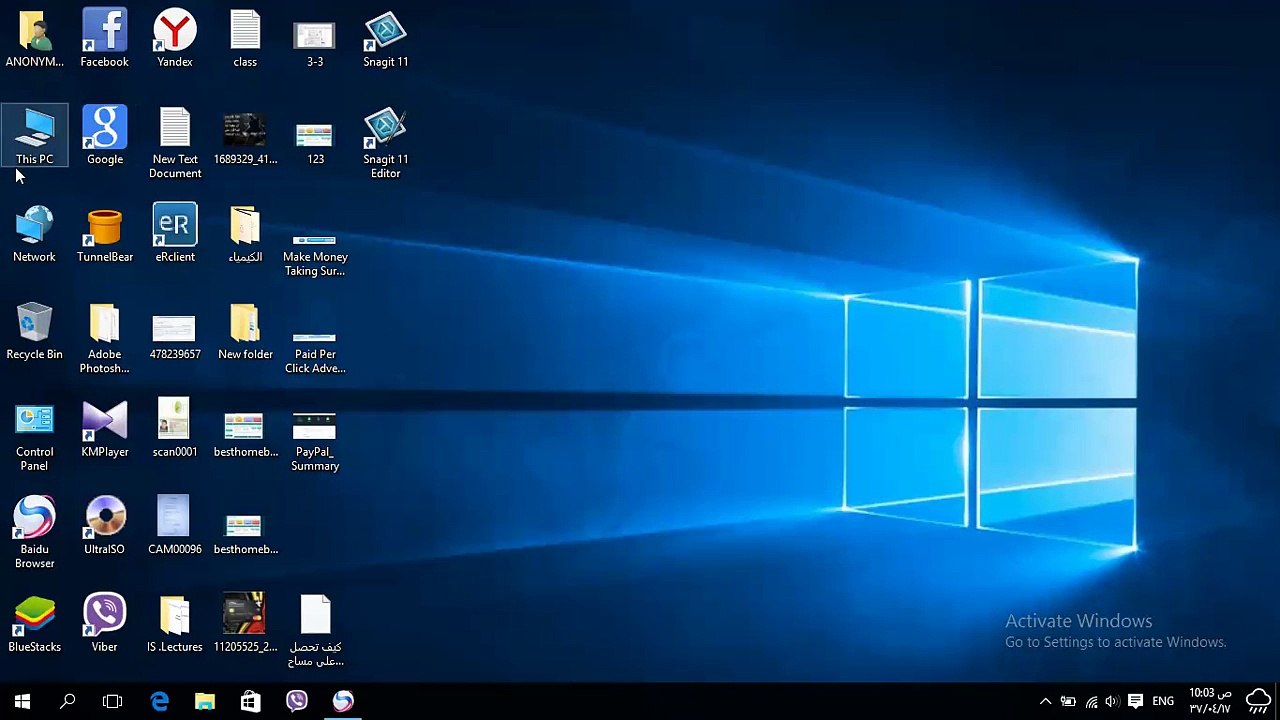The width and height of the screenshot is (1280, 720).
Task: Show hidden system tray icons
Action: coord(1045,702)
